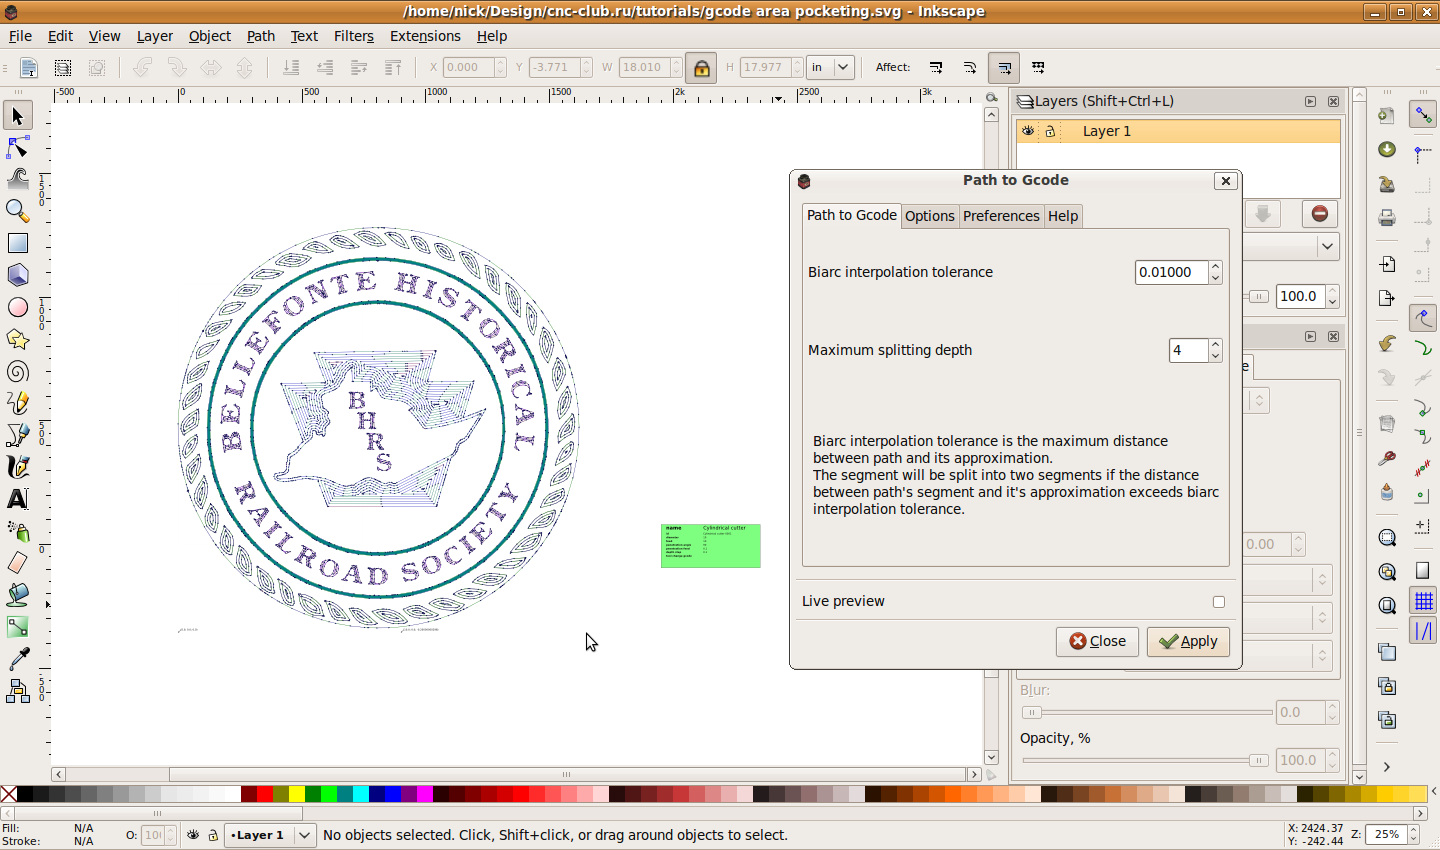1440x850 pixels.
Task: Click the Print document icon
Action: (1387, 217)
